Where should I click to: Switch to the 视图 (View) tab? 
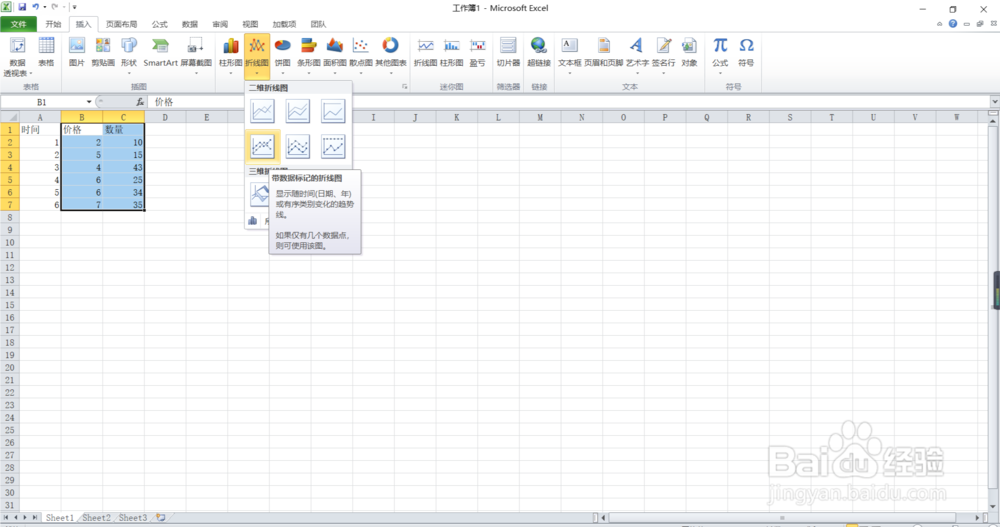coord(250,24)
